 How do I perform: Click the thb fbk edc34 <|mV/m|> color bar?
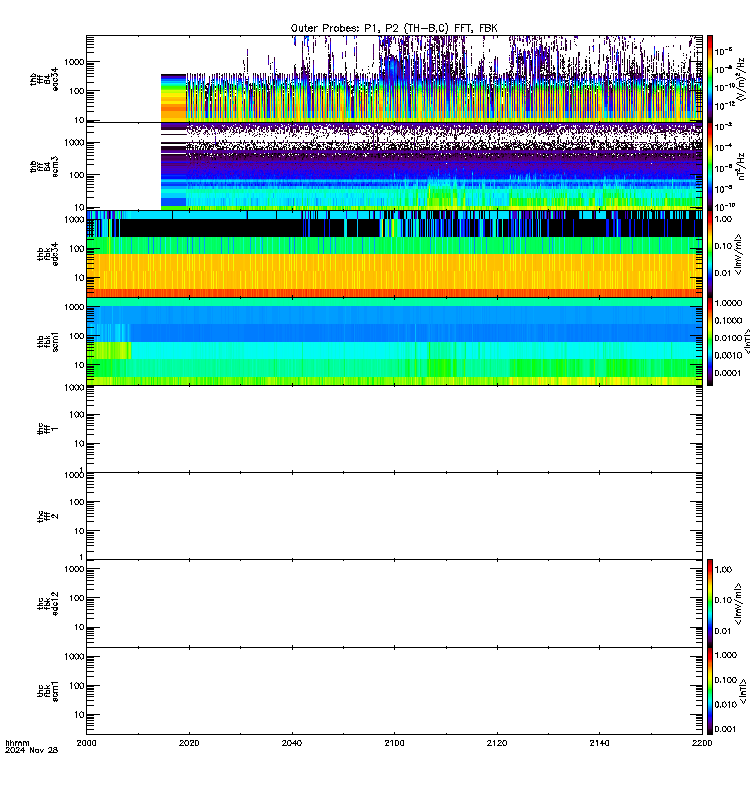(709, 254)
